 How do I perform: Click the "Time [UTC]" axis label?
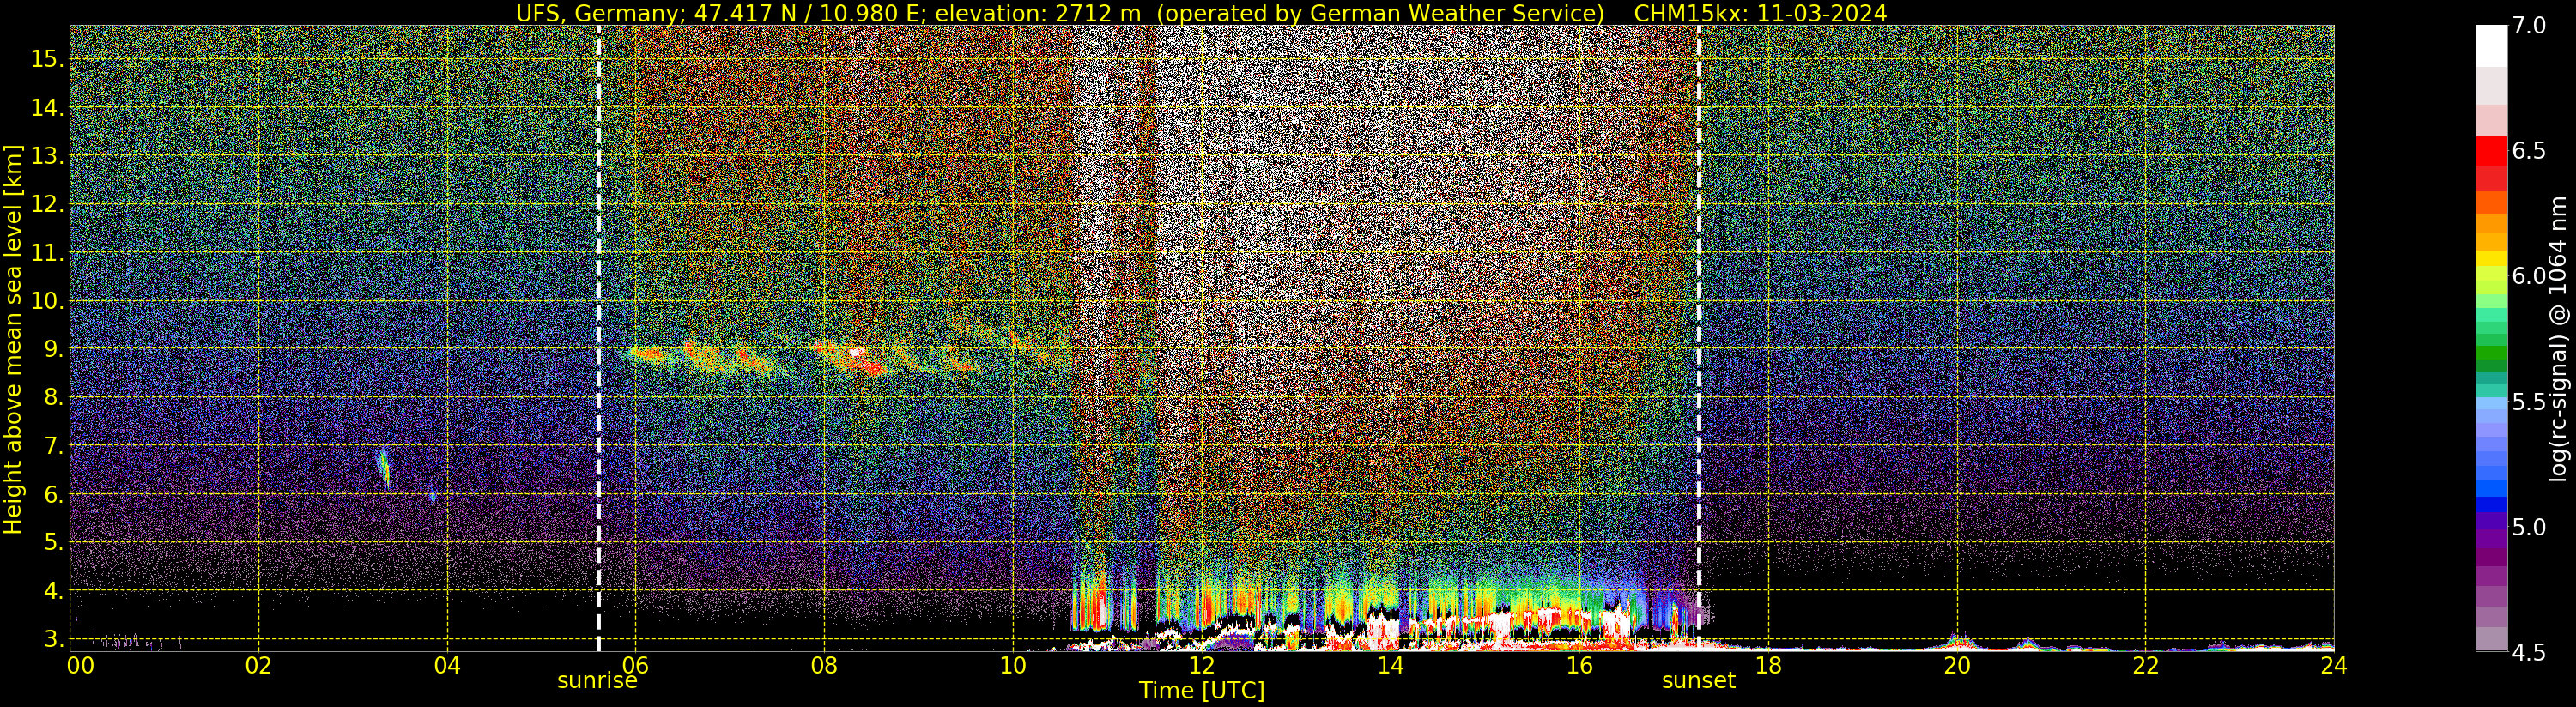click(x=1202, y=691)
